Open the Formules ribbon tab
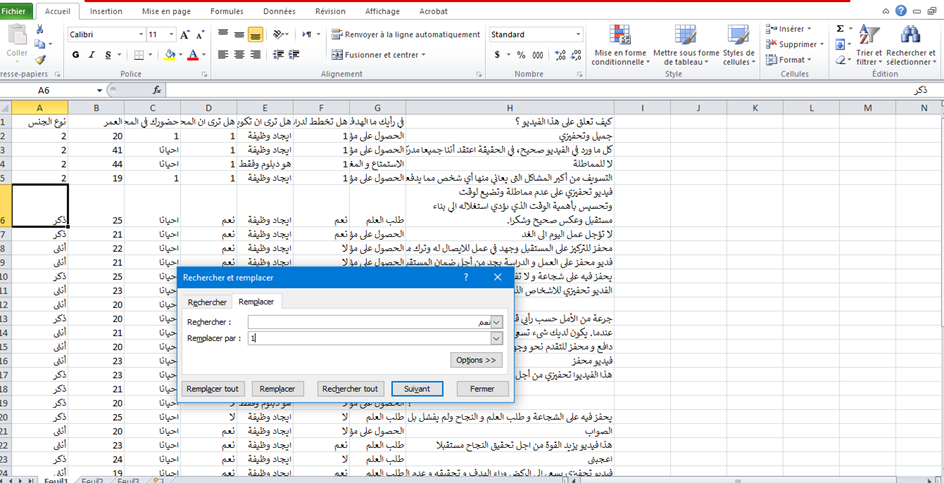 (226, 11)
